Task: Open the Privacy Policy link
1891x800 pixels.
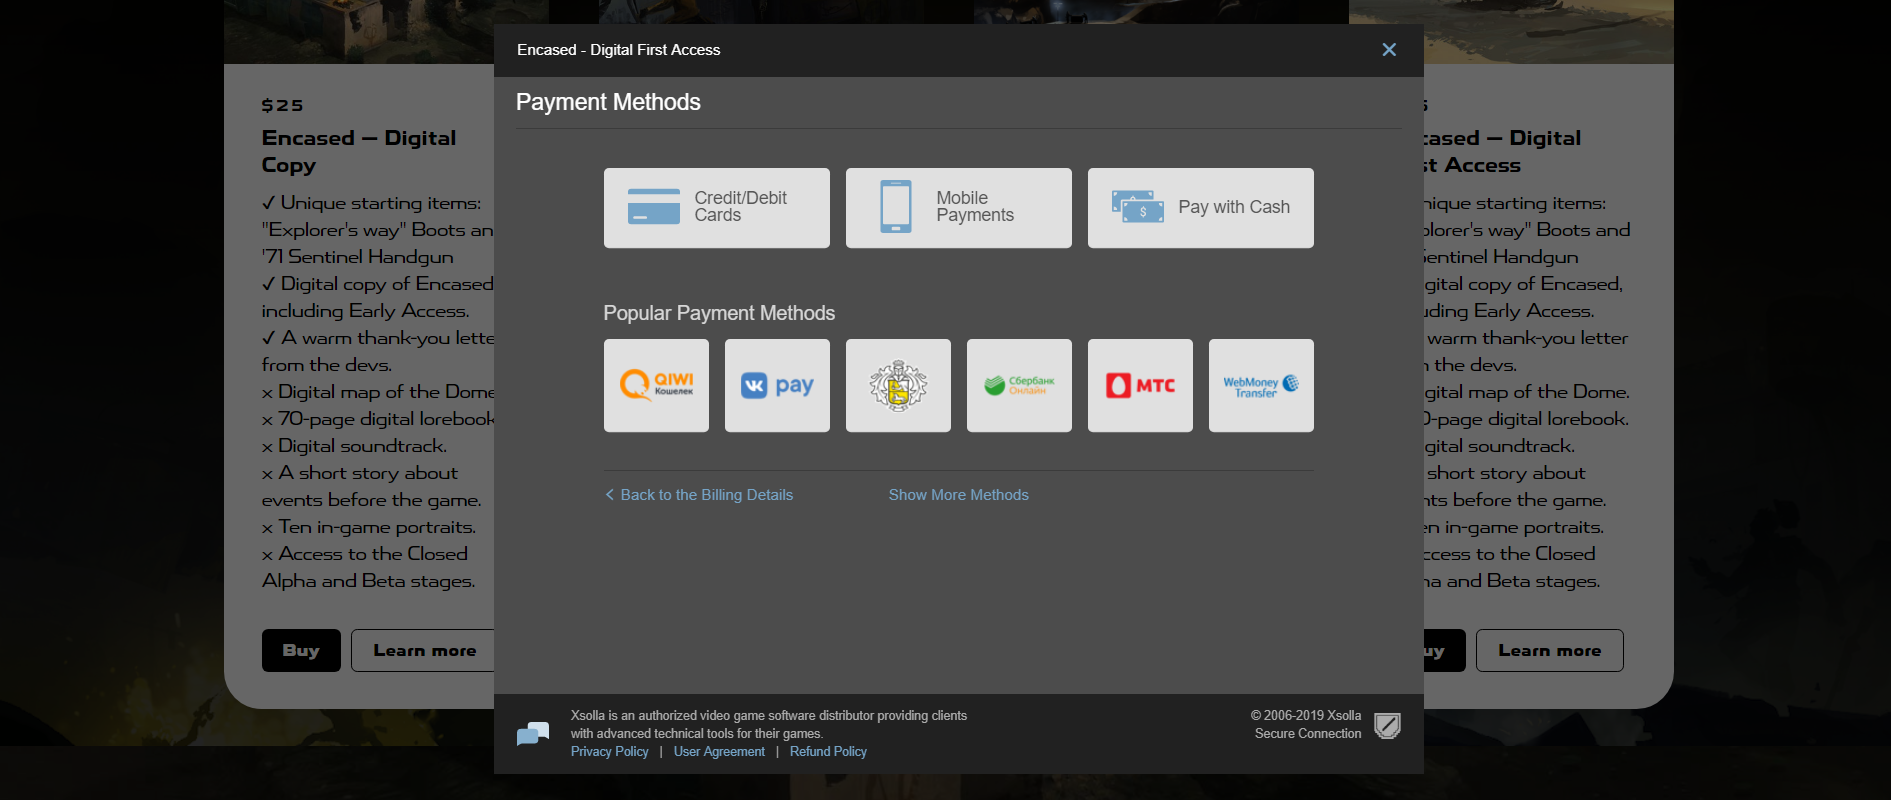Action: (609, 752)
